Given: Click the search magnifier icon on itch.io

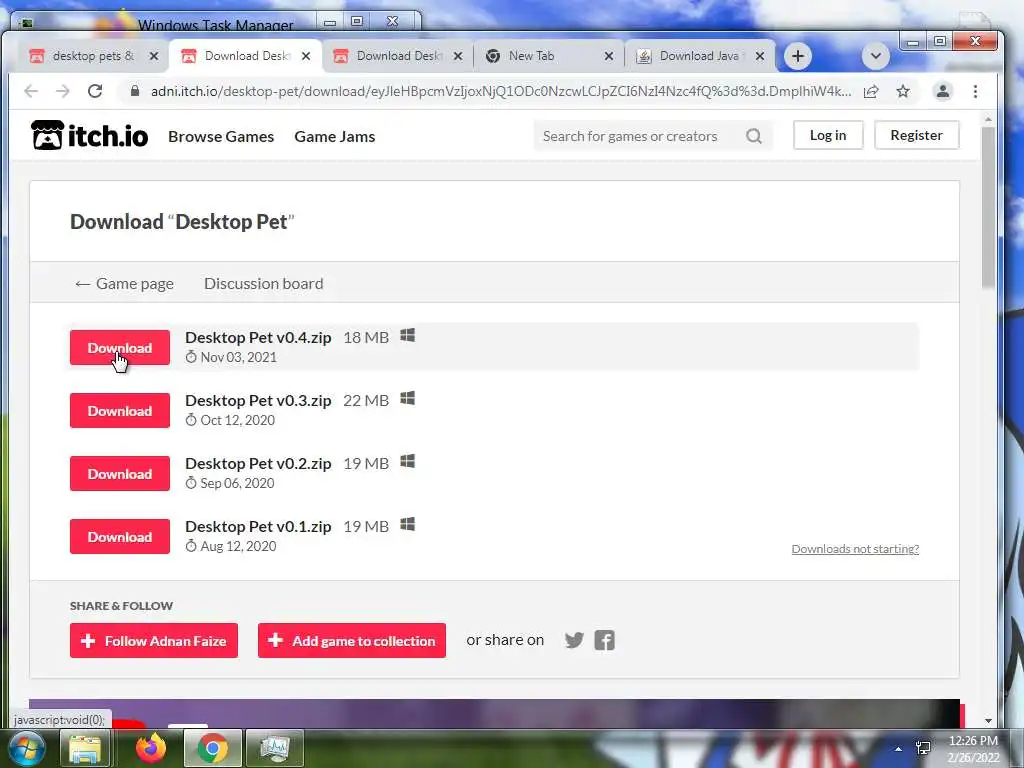Looking at the screenshot, I should (x=754, y=136).
